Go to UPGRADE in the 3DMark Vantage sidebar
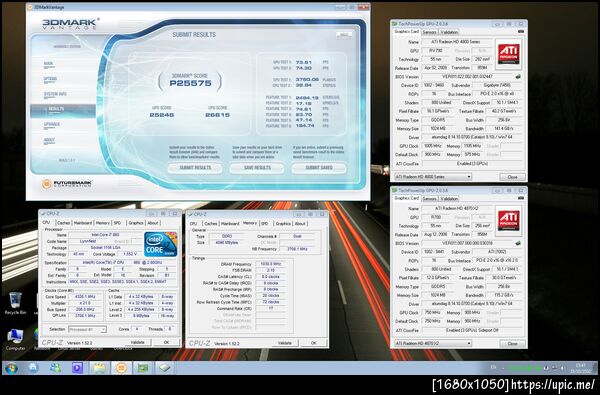 tap(52, 125)
